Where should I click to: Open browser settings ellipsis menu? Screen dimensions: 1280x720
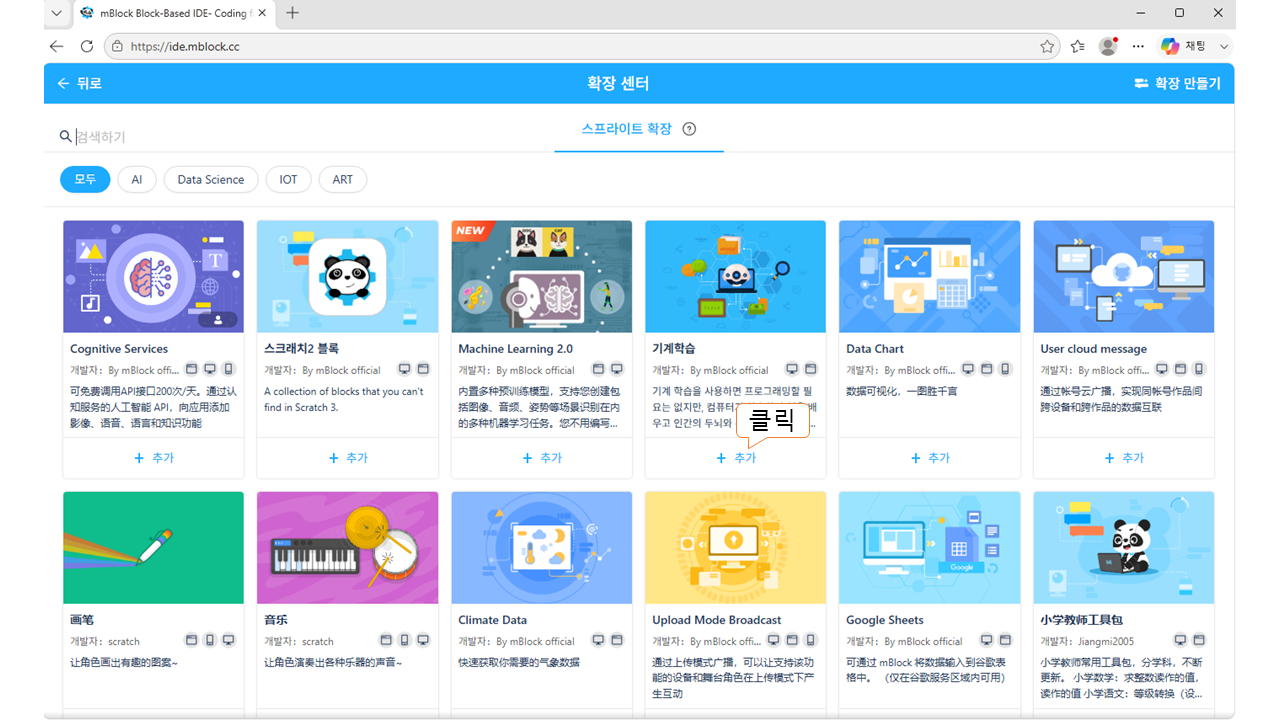pos(1138,46)
